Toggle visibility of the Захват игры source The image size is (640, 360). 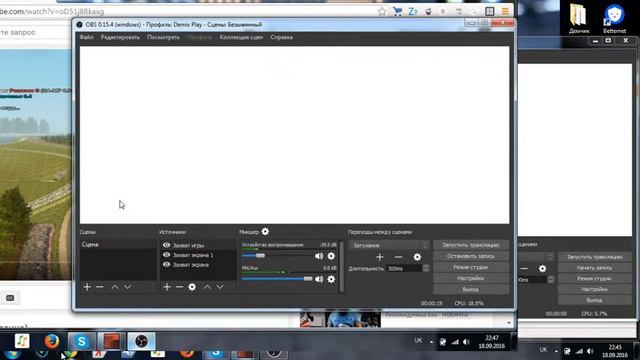pos(167,245)
